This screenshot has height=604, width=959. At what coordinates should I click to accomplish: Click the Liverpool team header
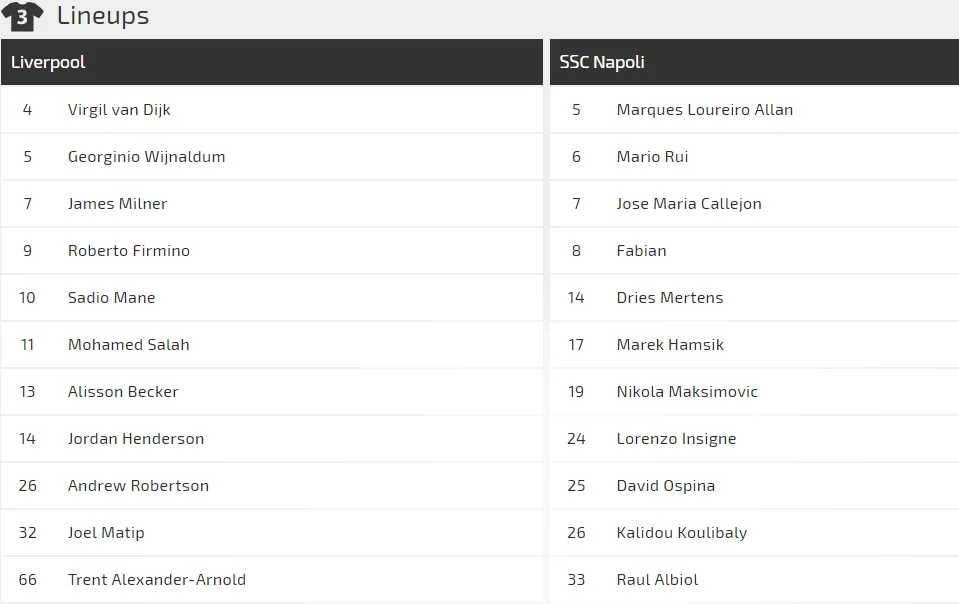click(x=48, y=62)
